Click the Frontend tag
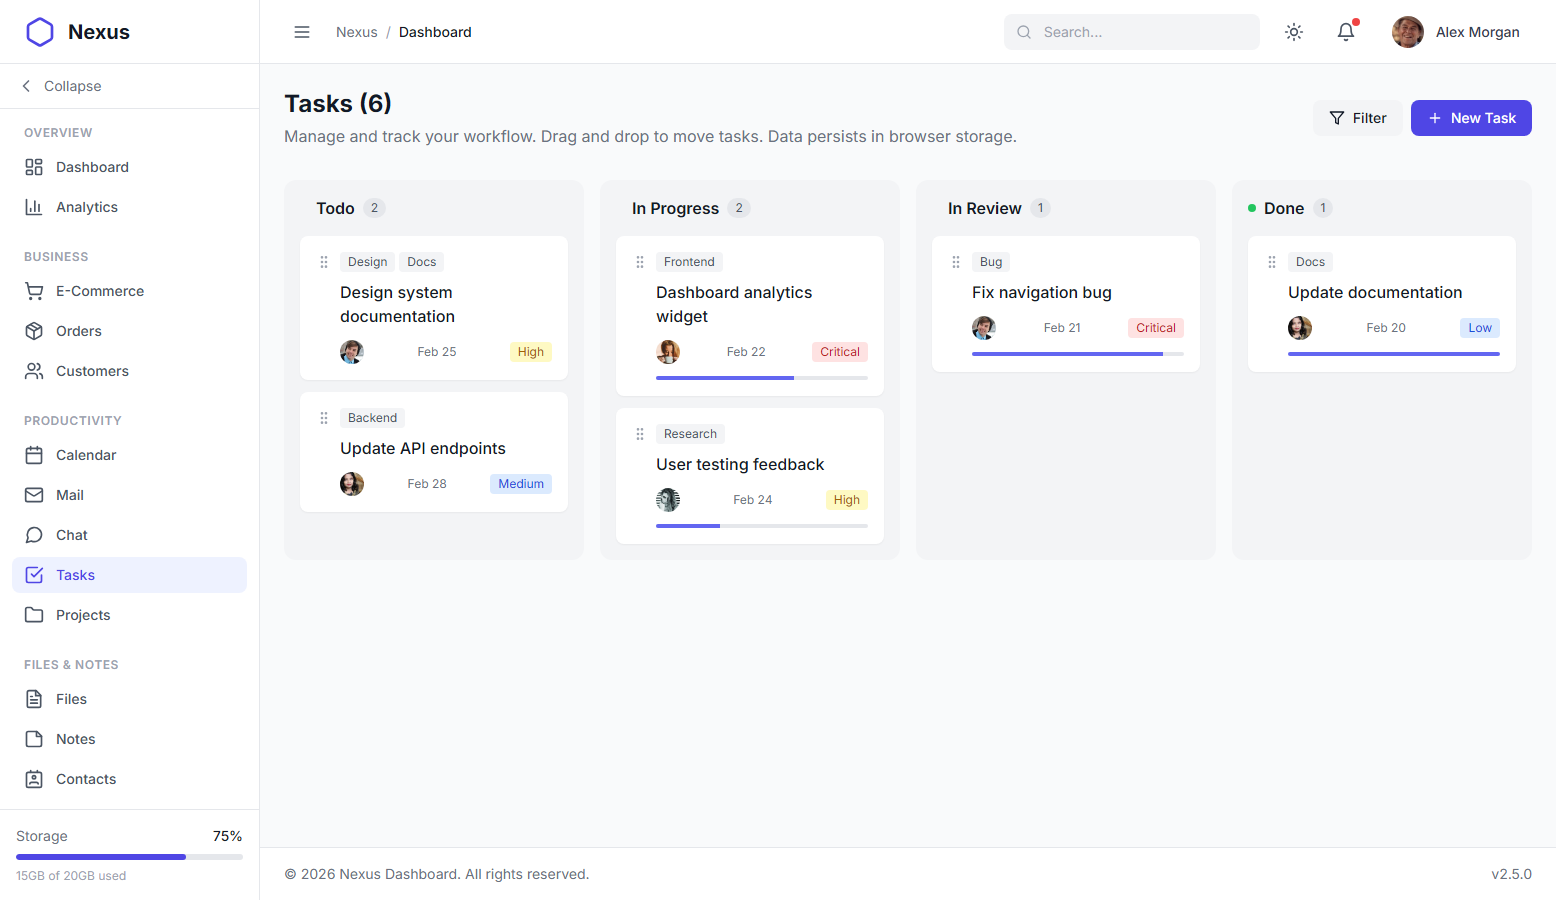The height and width of the screenshot is (900, 1556). click(689, 262)
